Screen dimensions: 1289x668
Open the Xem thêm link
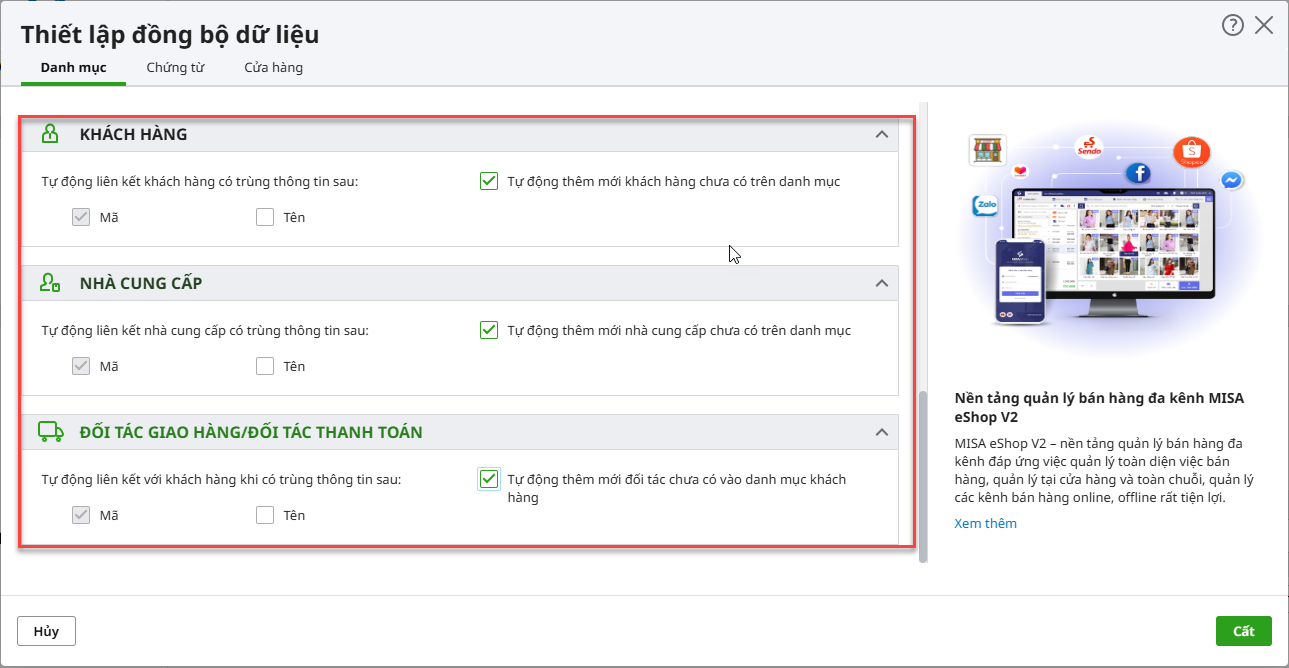pyautogui.click(x=985, y=523)
